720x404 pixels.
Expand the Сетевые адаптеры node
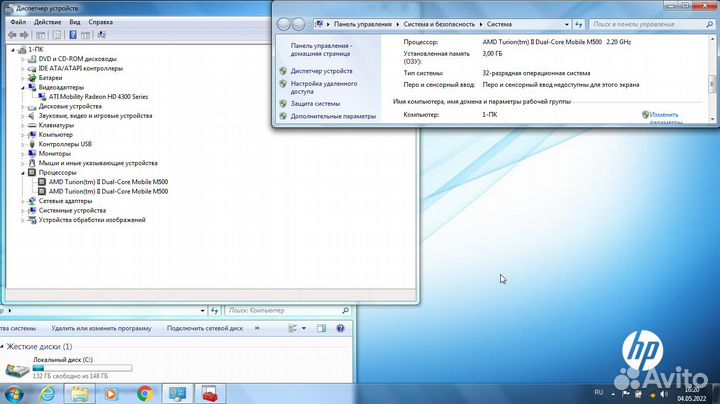coord(22,201)
